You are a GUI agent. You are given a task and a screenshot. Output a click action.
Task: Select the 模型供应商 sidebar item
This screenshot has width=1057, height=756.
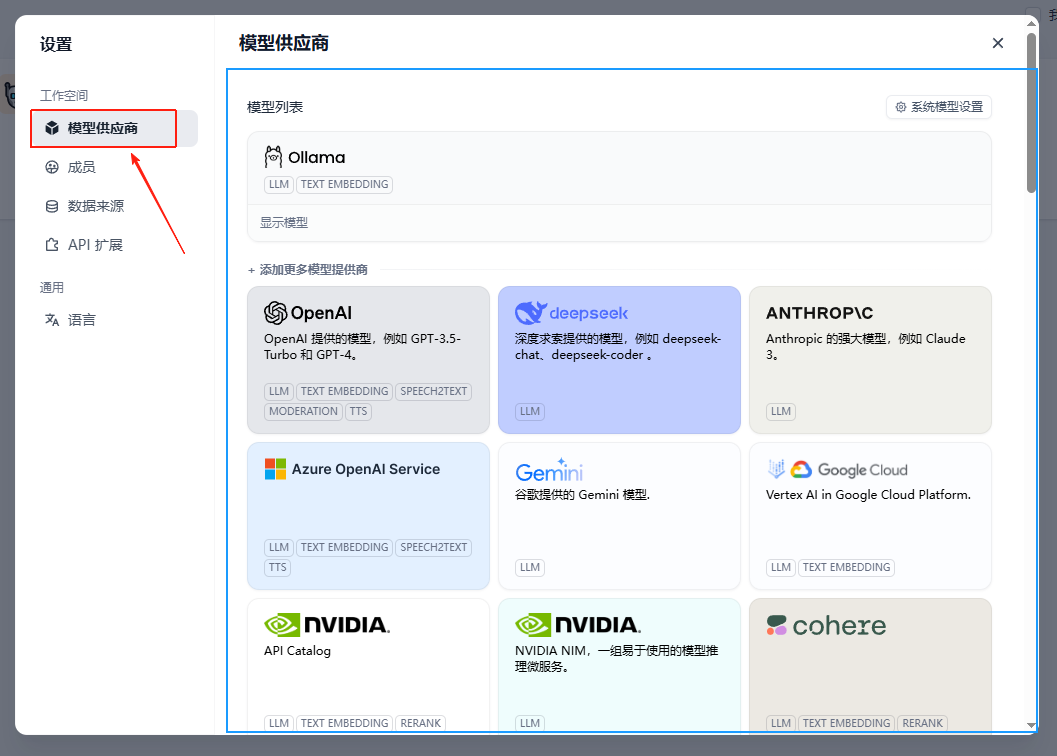pyautogui.click(x=103, y=128)
